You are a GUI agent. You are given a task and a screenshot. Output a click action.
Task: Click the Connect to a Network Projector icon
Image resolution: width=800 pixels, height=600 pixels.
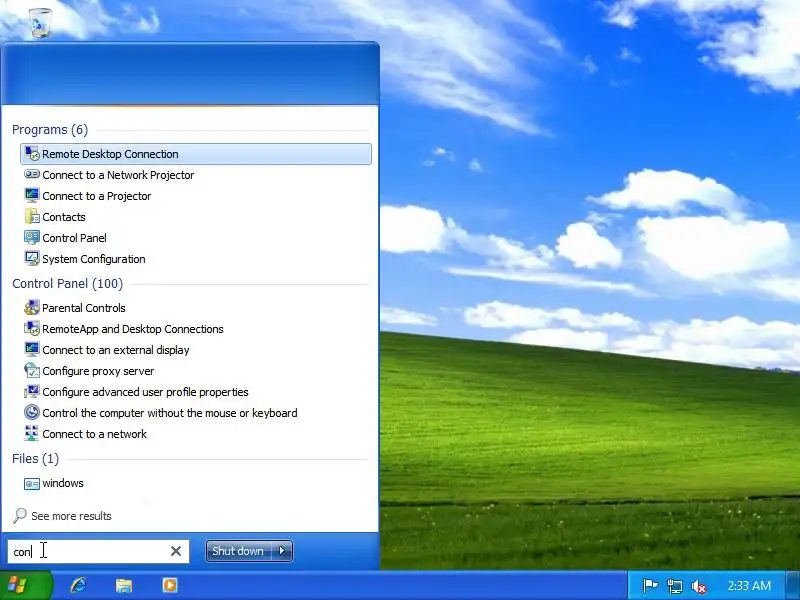pyautogui.click(x=32, y=174)
